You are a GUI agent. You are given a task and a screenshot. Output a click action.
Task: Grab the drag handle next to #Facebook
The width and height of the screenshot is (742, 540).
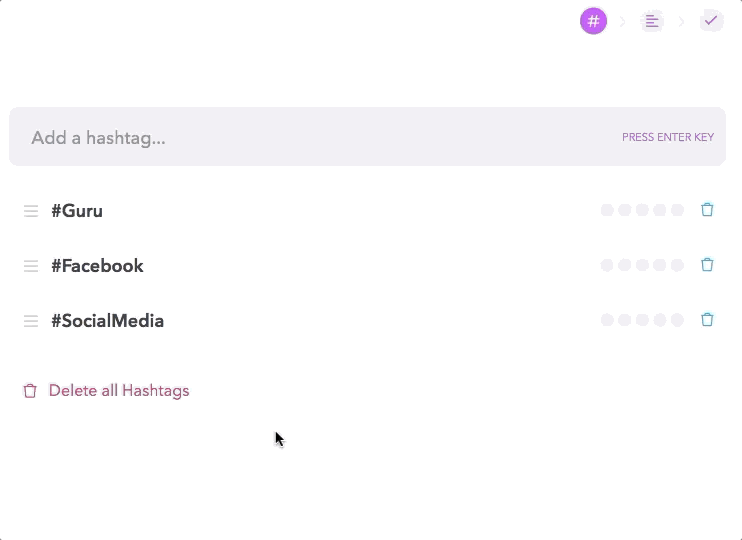tap(31, 266)
